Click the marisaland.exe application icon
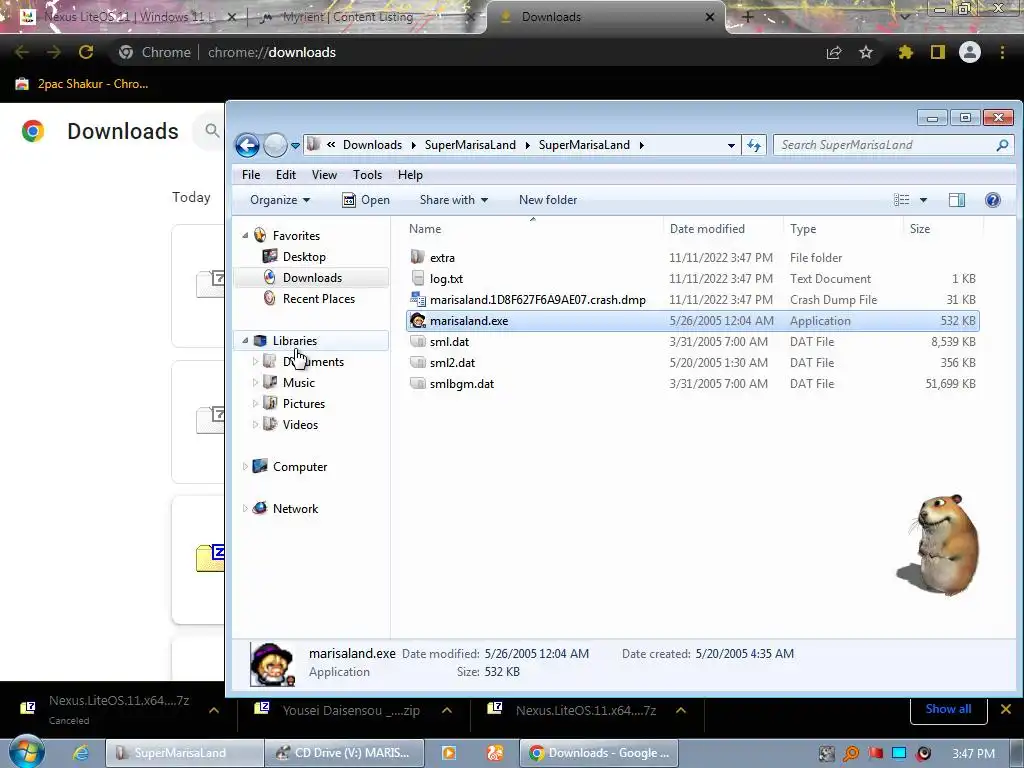 point(418,321)
